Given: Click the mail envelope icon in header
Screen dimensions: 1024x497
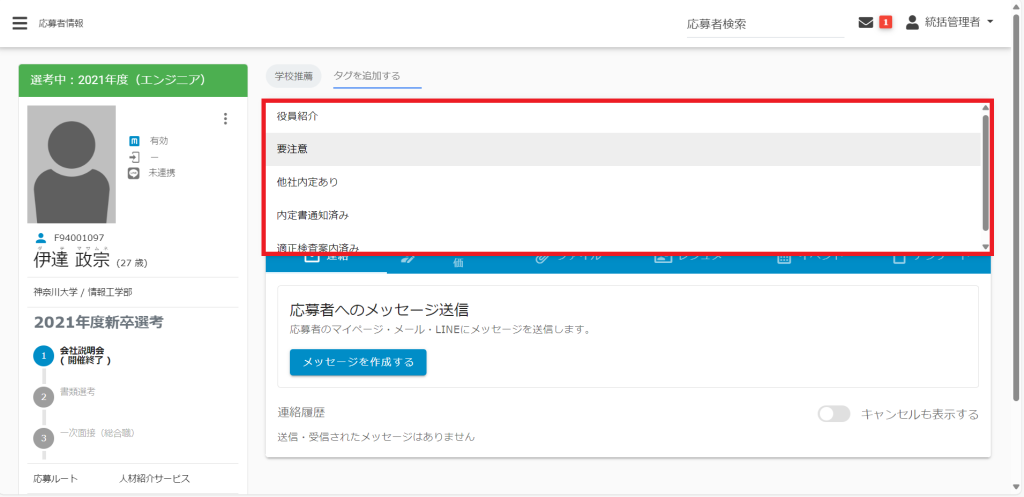Looking at the screenshot, I should (x=865, y=23).
